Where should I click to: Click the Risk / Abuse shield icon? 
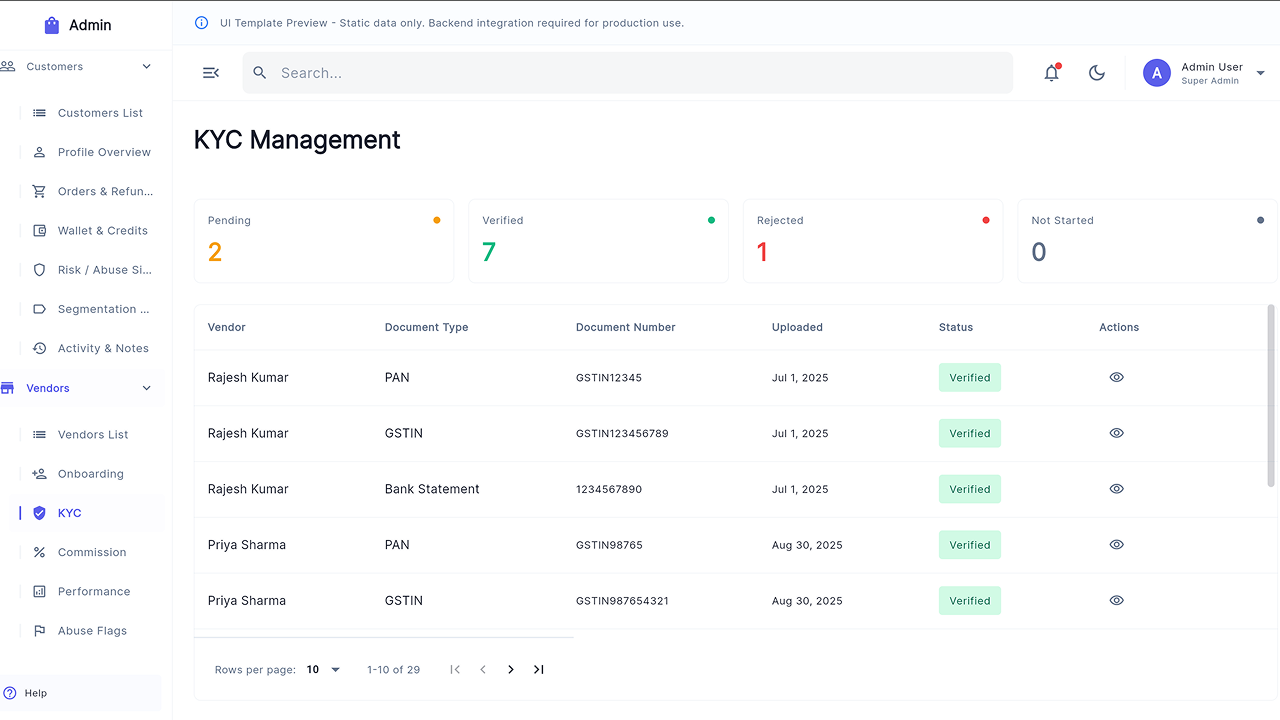point(40,270)
